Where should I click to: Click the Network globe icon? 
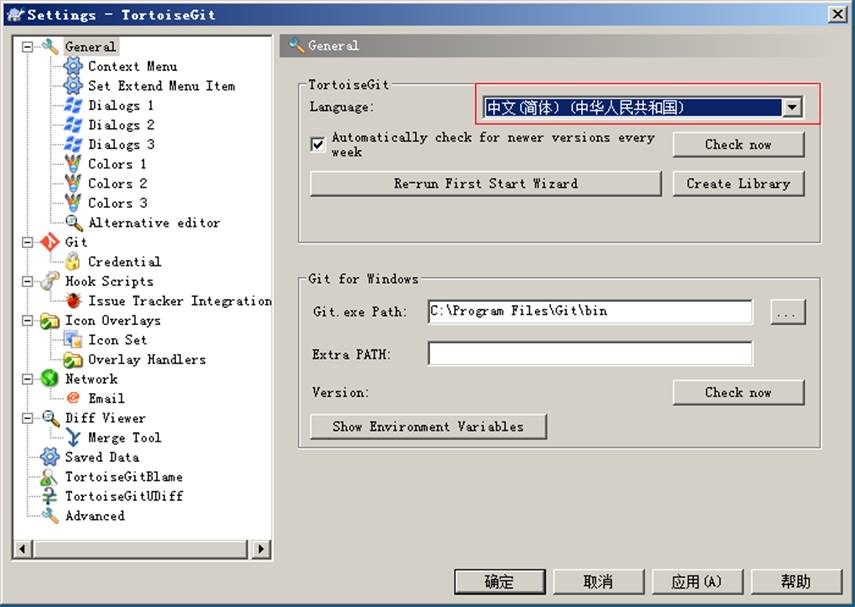50,378
